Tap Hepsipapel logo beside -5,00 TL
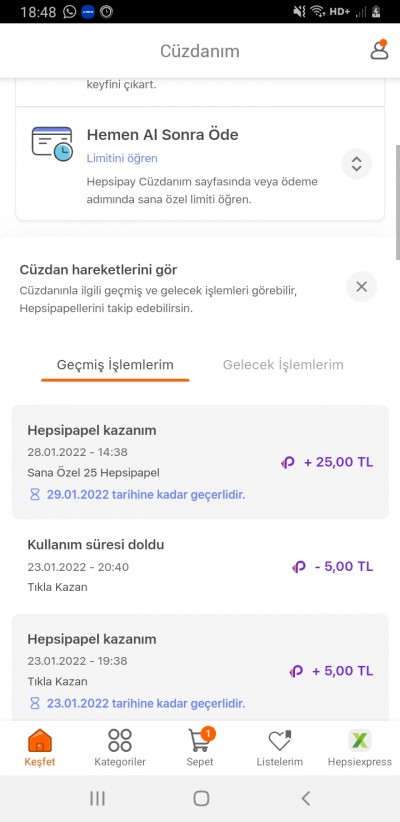The image size is (400, 822). point(298,567)
